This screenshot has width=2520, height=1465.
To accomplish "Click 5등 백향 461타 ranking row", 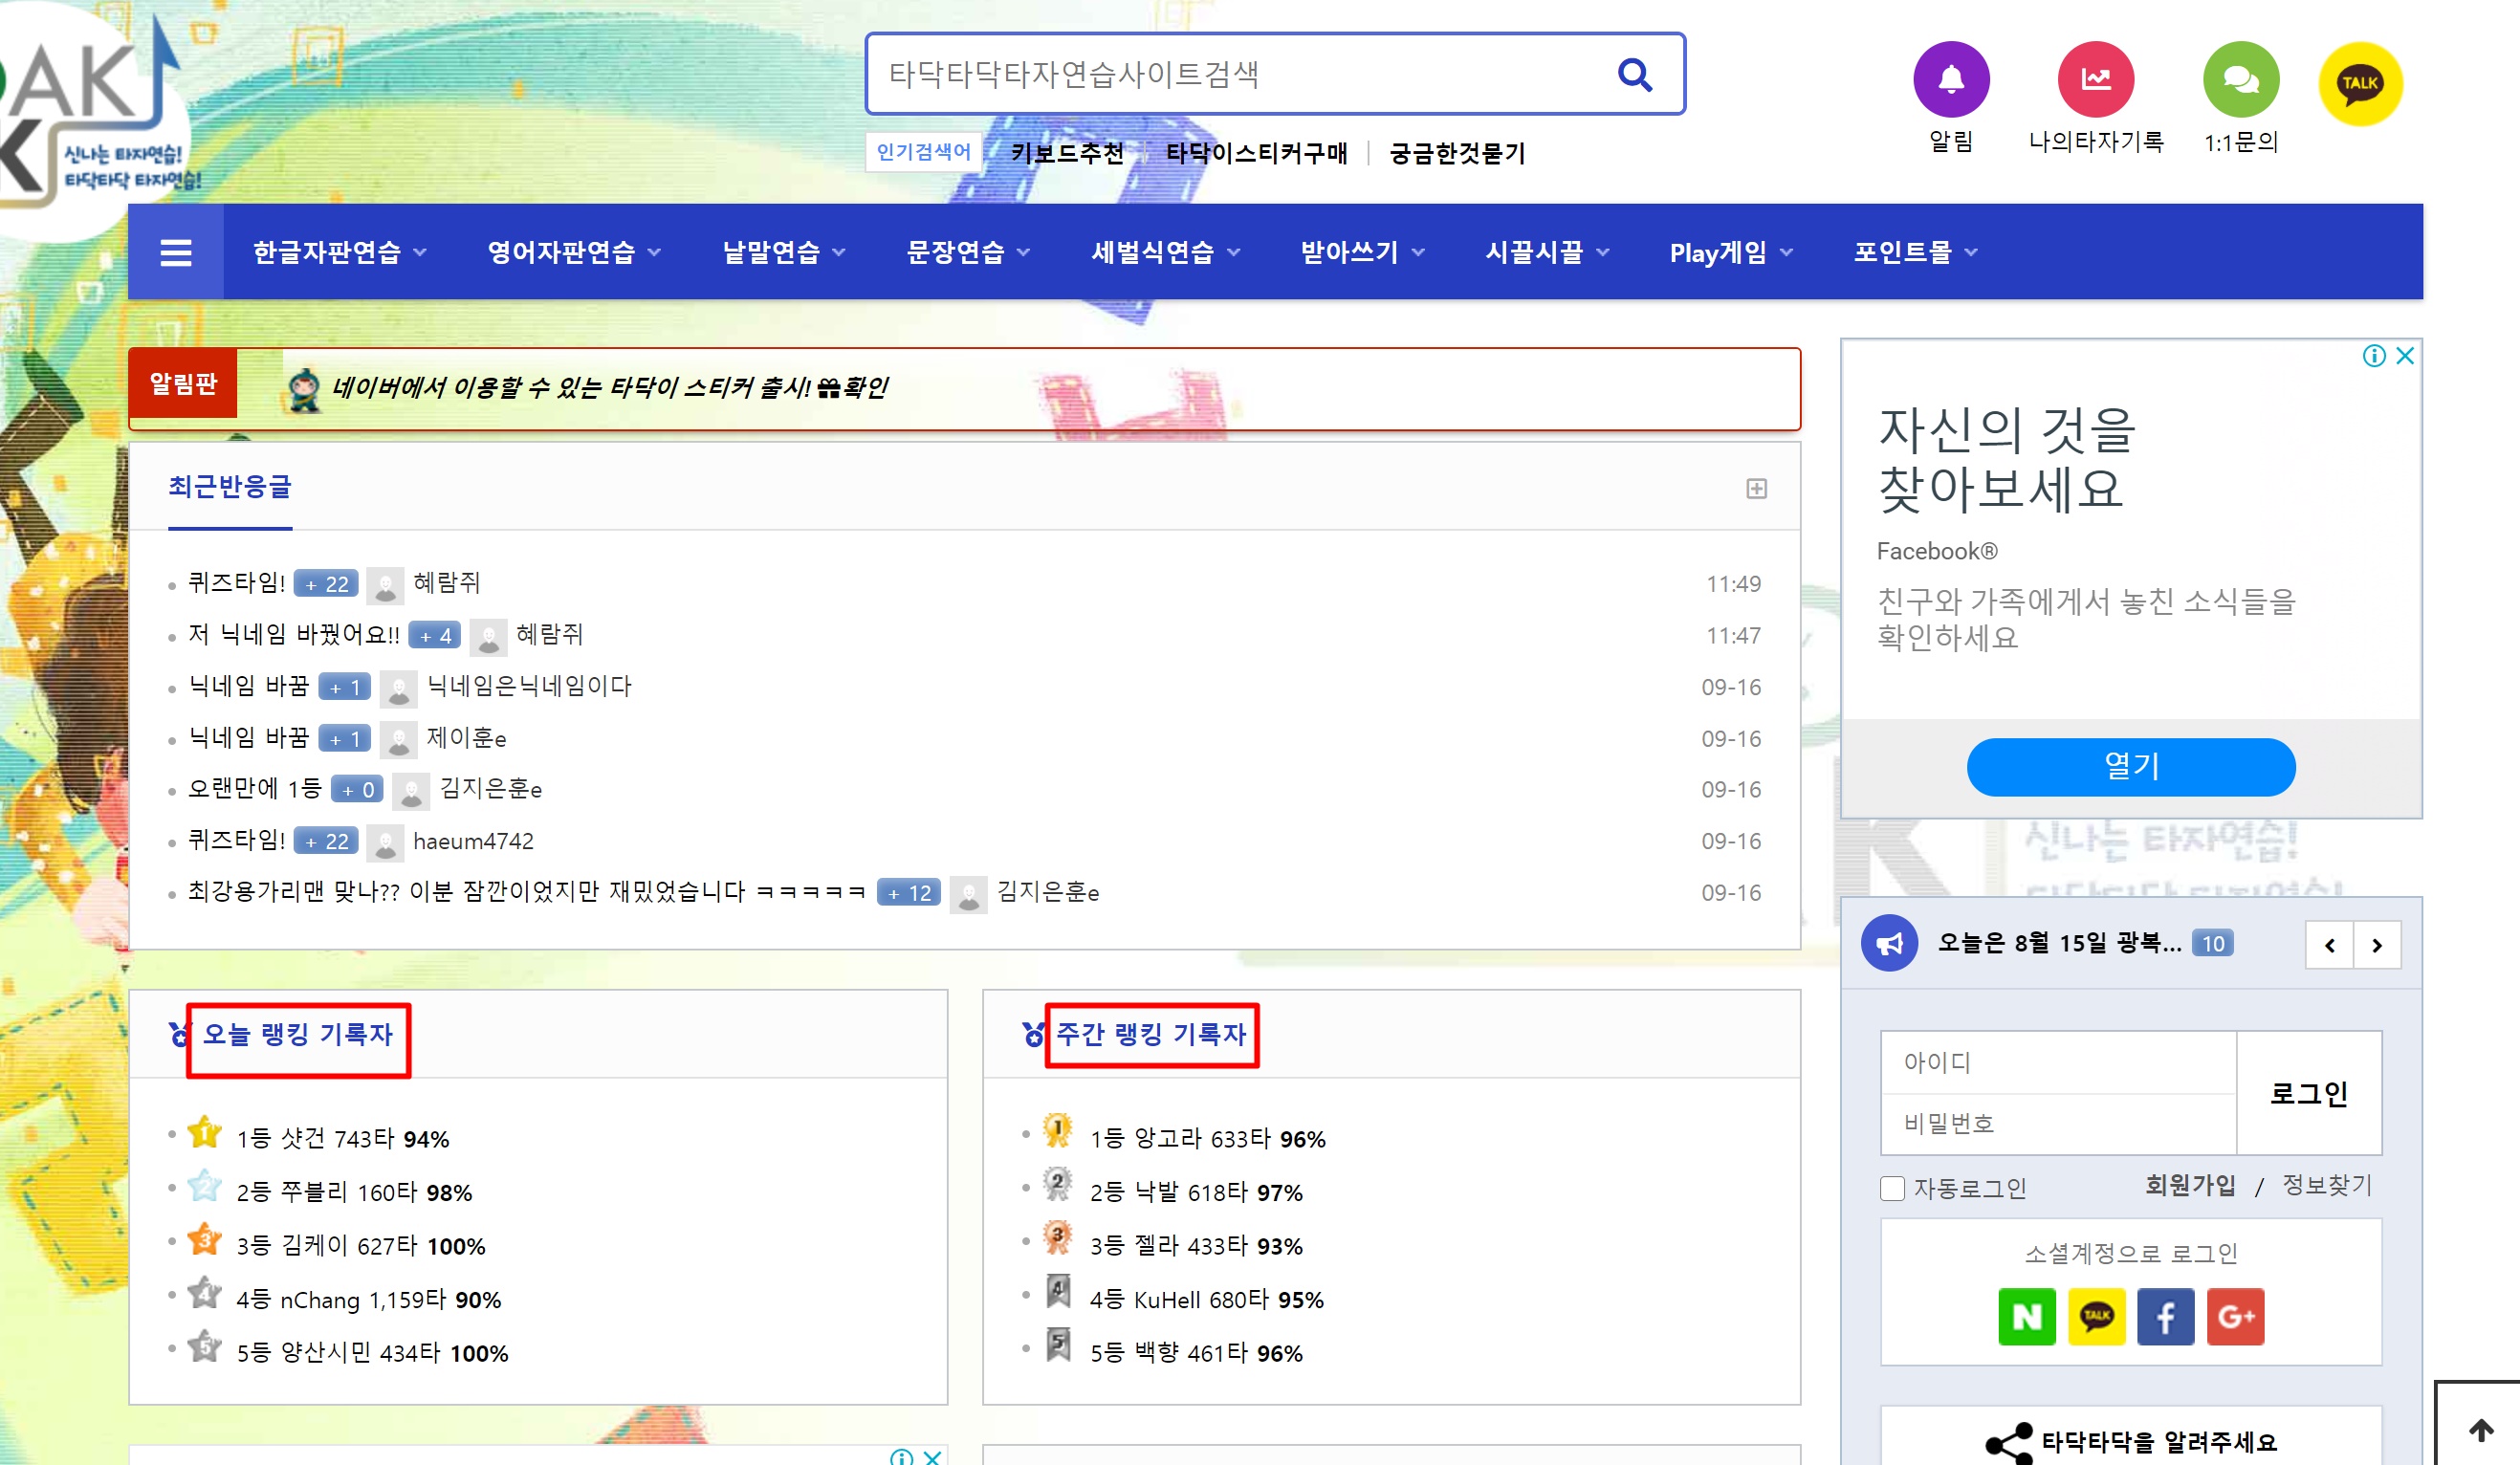I will [1196, 1353].
